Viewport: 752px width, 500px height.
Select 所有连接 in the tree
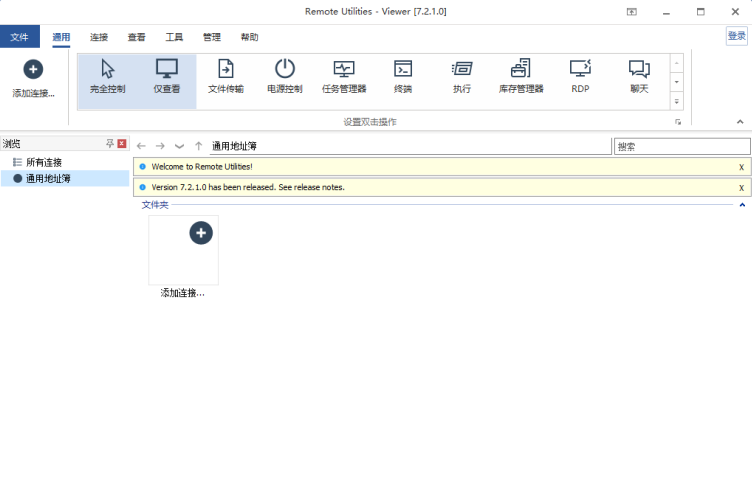(44, 163)
